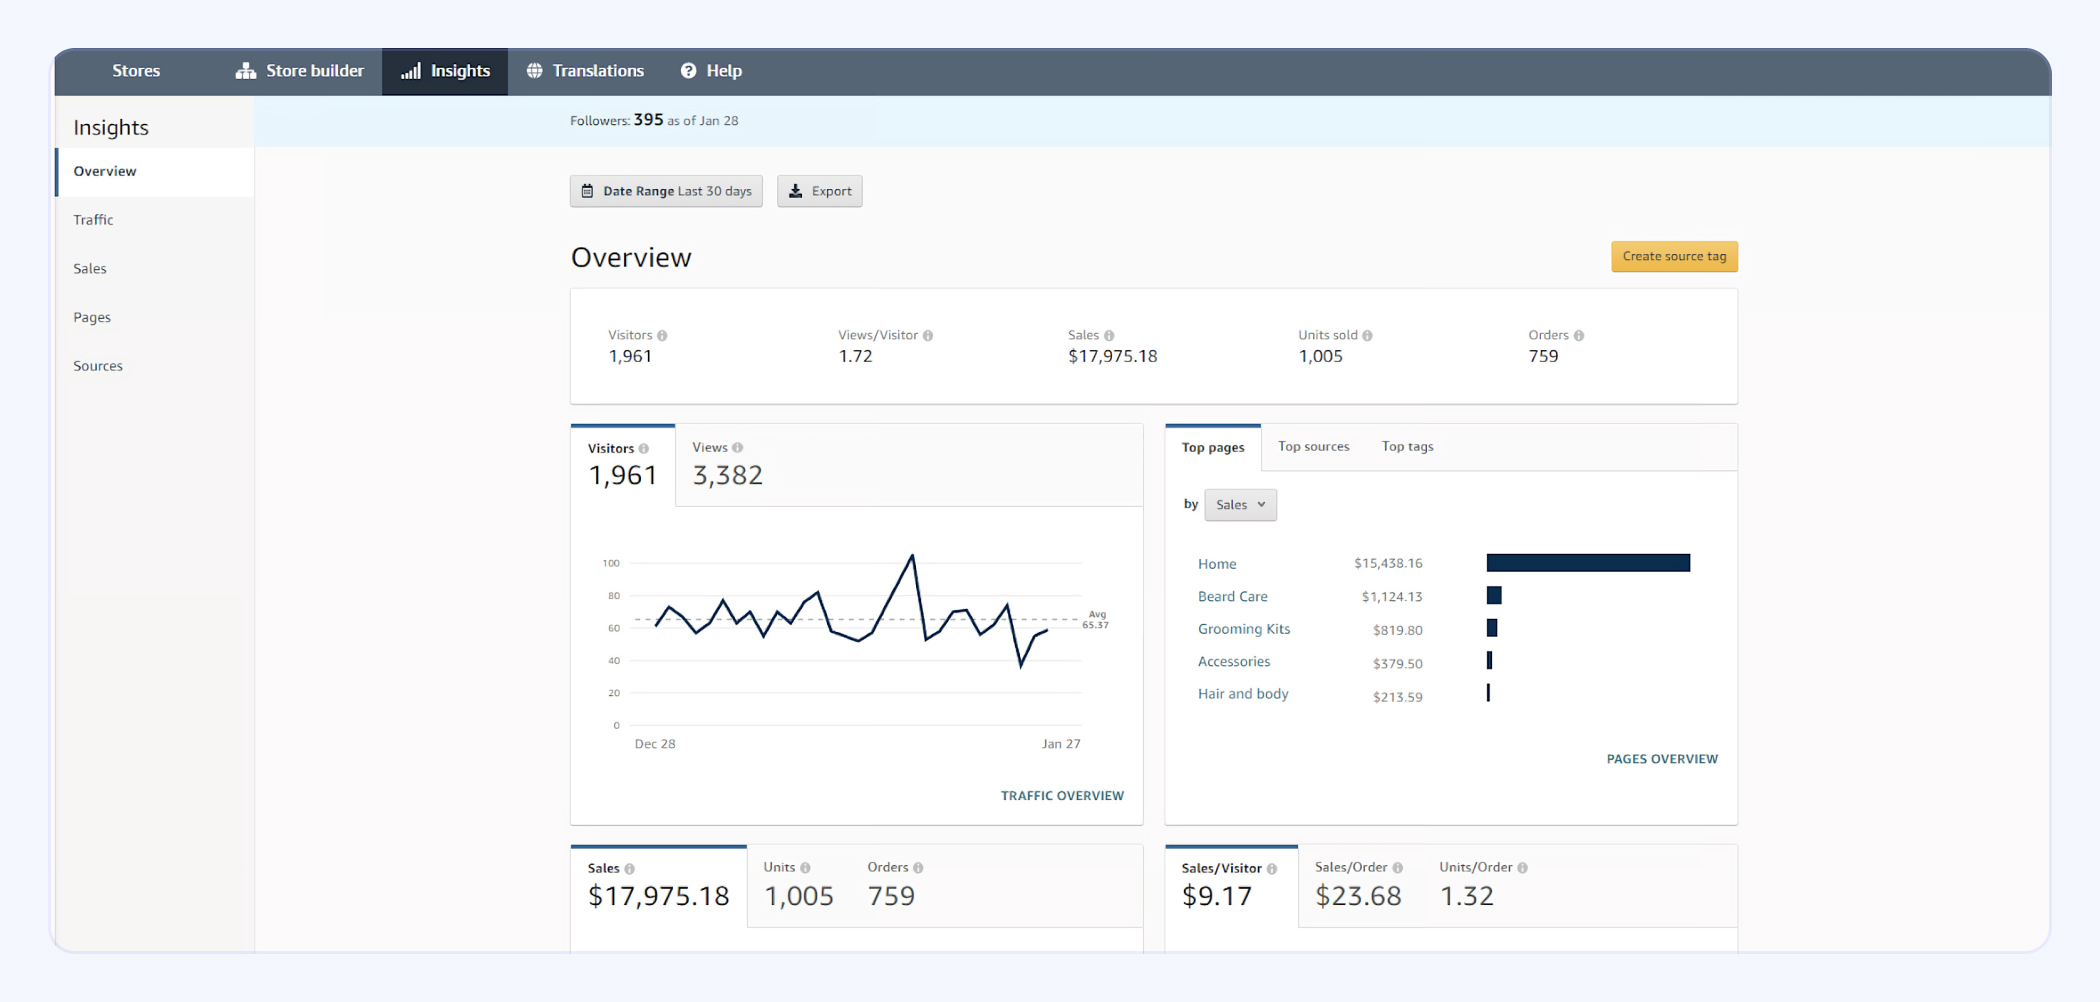Click the visitors peak on line chart
The width and height of the screenshot is (2100, 1002).
coord(912,556)
